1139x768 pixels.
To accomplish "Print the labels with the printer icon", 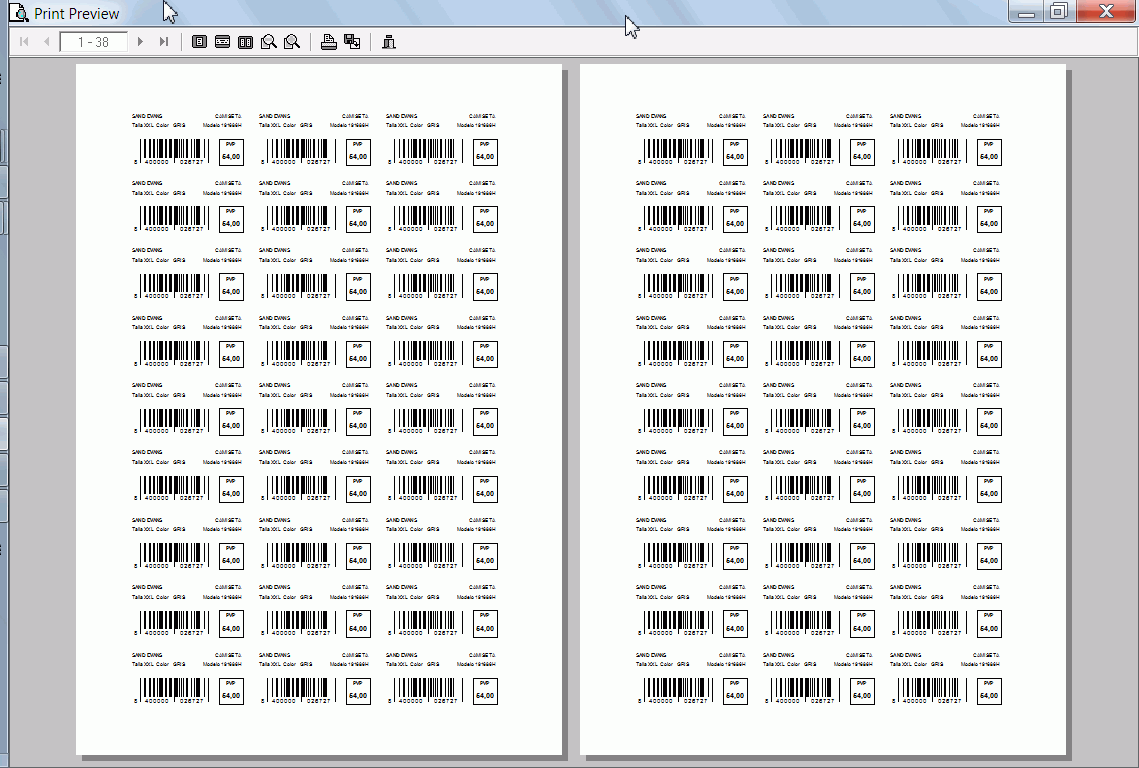I will pos(328,42).
